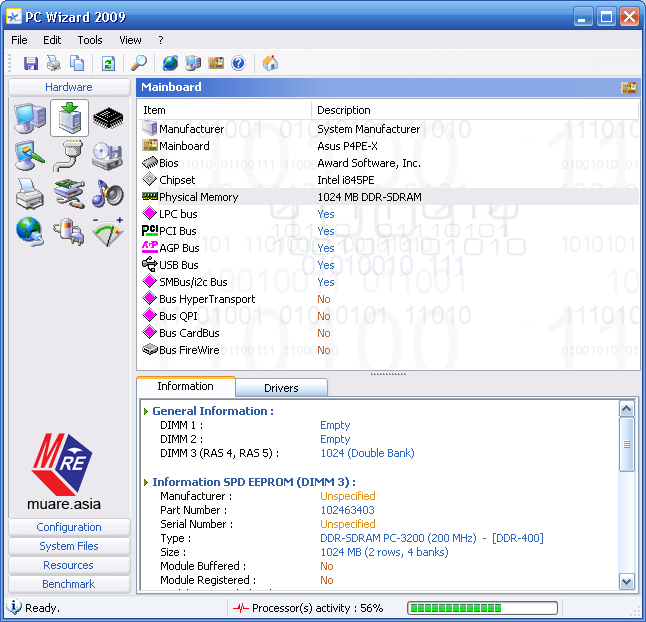646x622 pixels.
Task: Click the information panel scrollbar thumb
Action: (627, 444)
